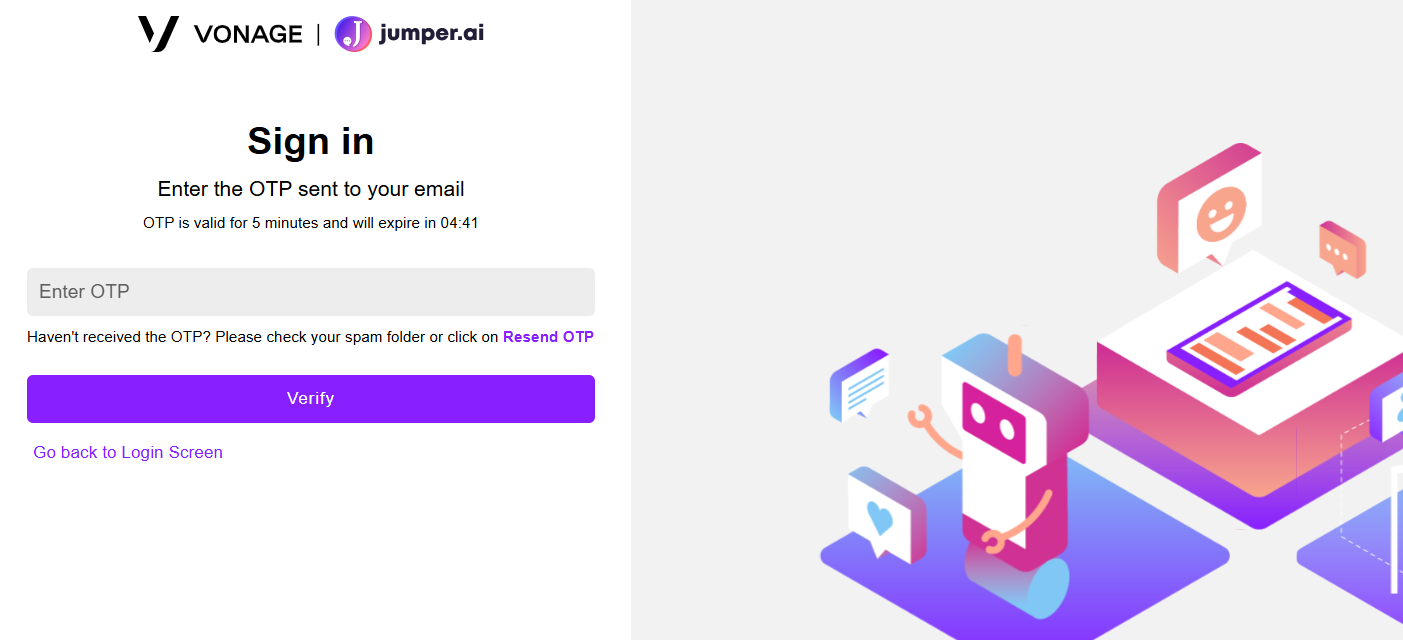Click the Enter the OTP instruction text

tap(311, 189)
